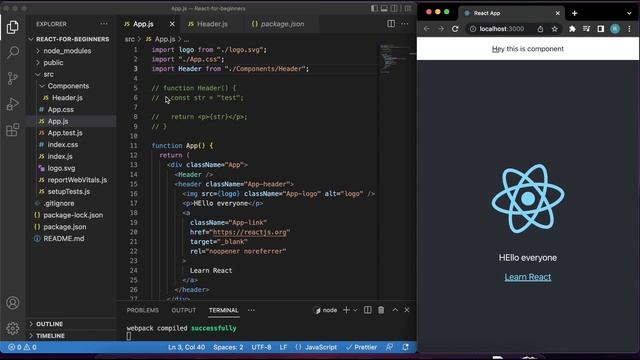Open the Extensions view
Image resolution: width=640 pixels, height=360 pixels.
pos(13,130)
